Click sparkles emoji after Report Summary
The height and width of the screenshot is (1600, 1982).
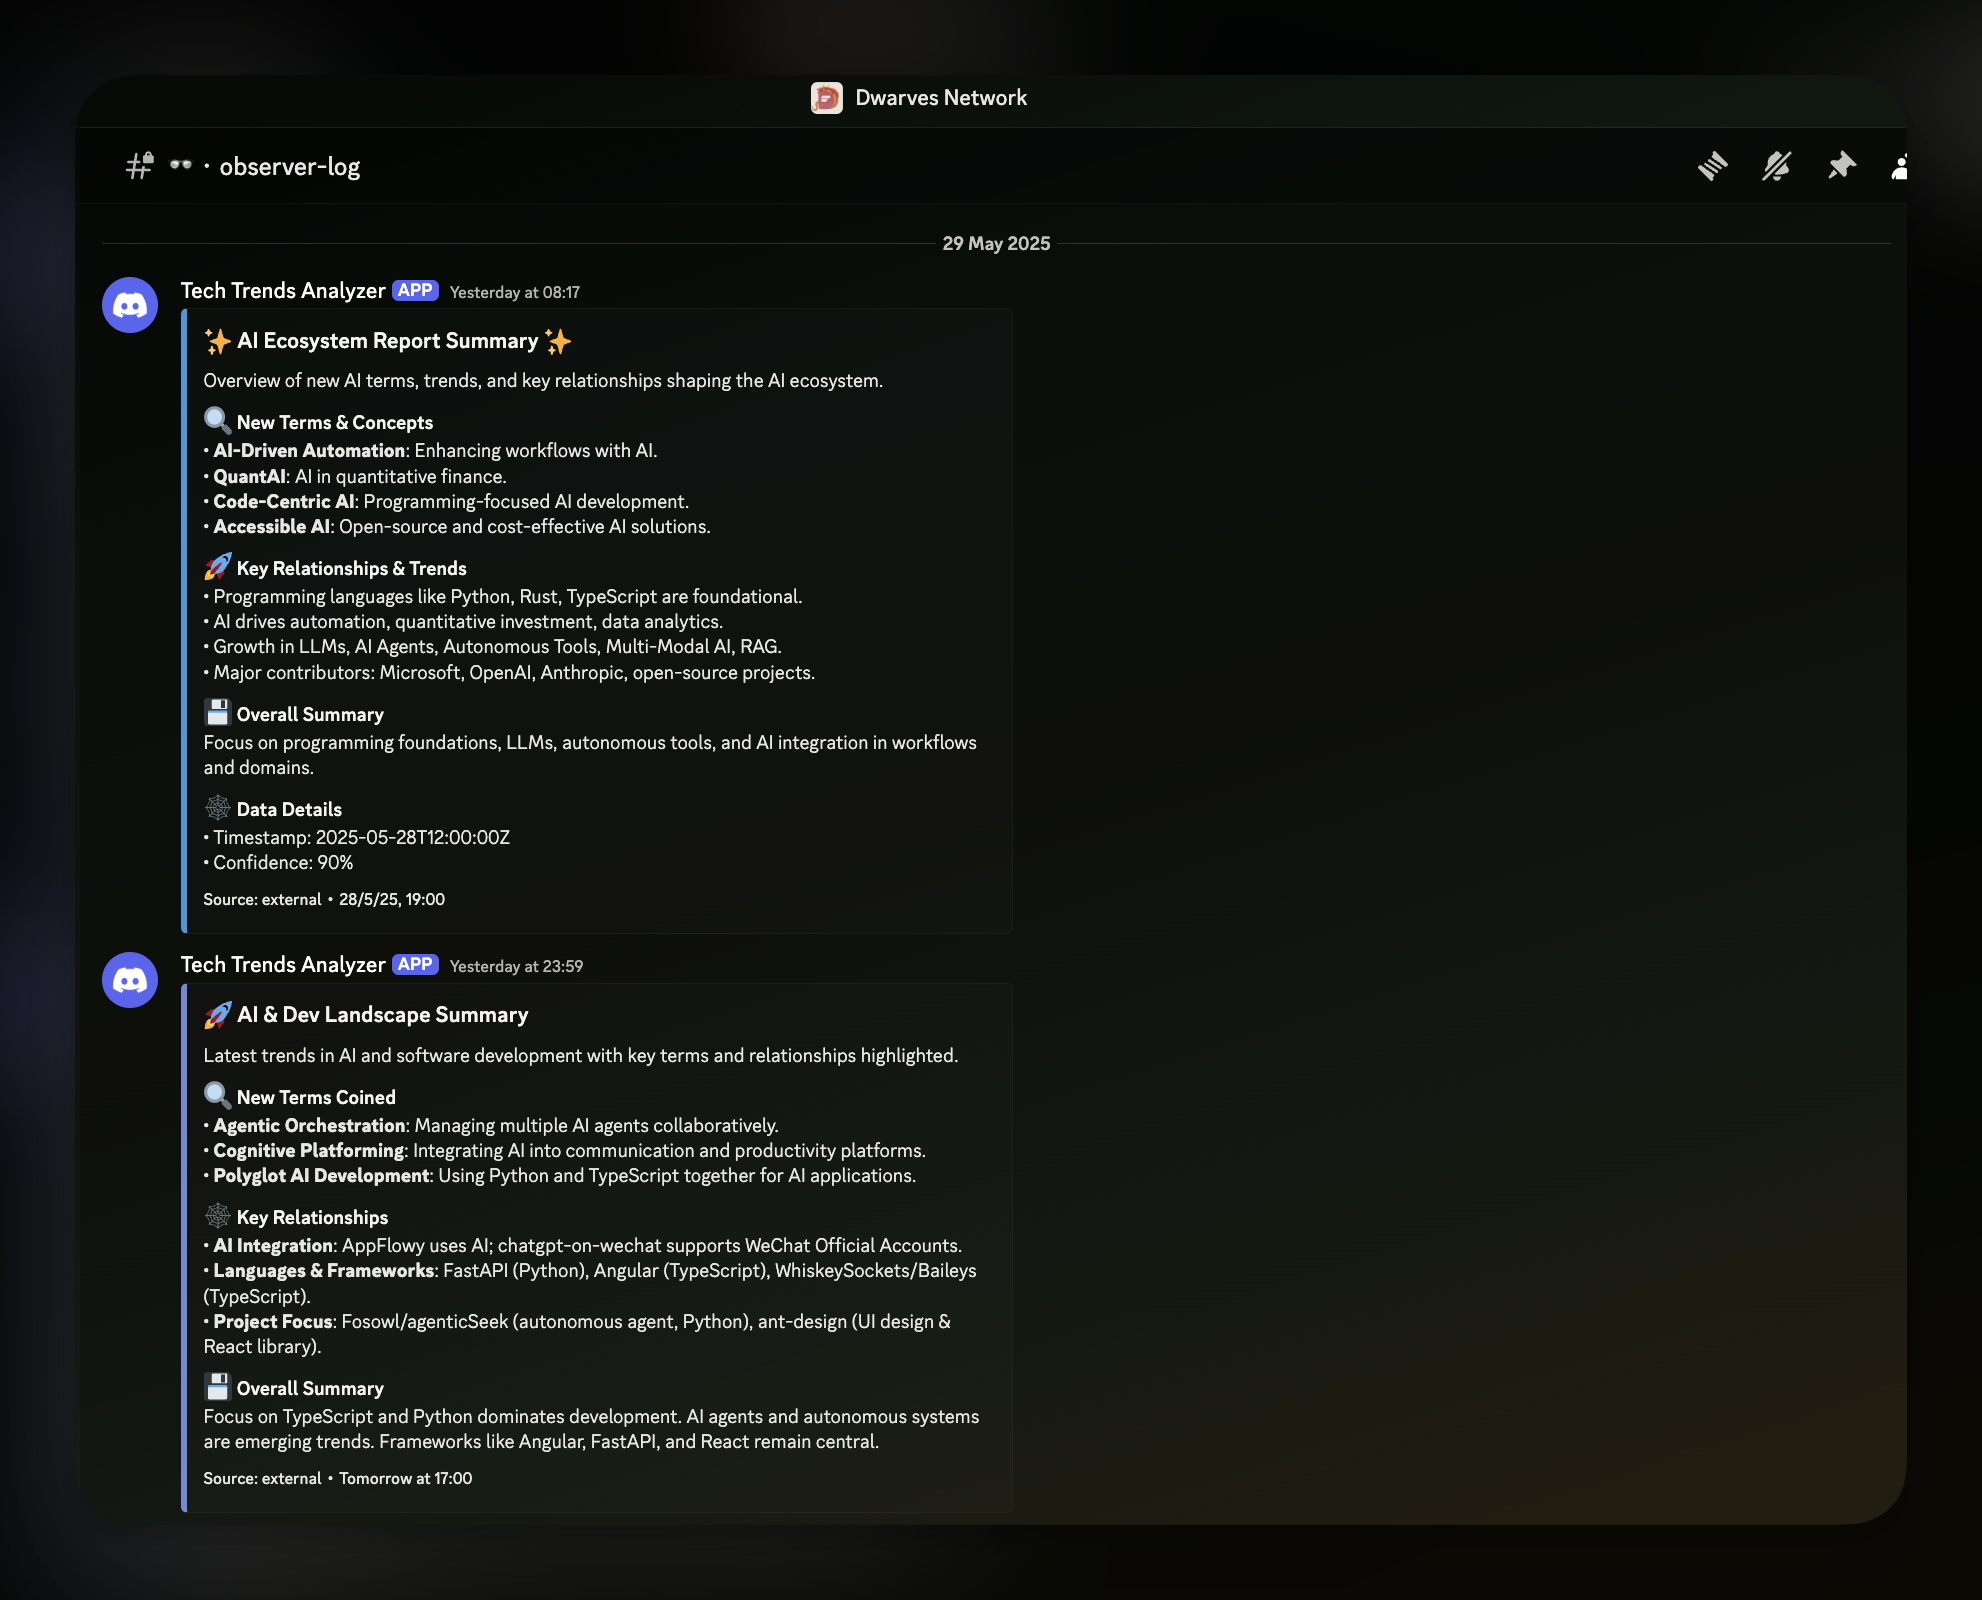(558, 341)
